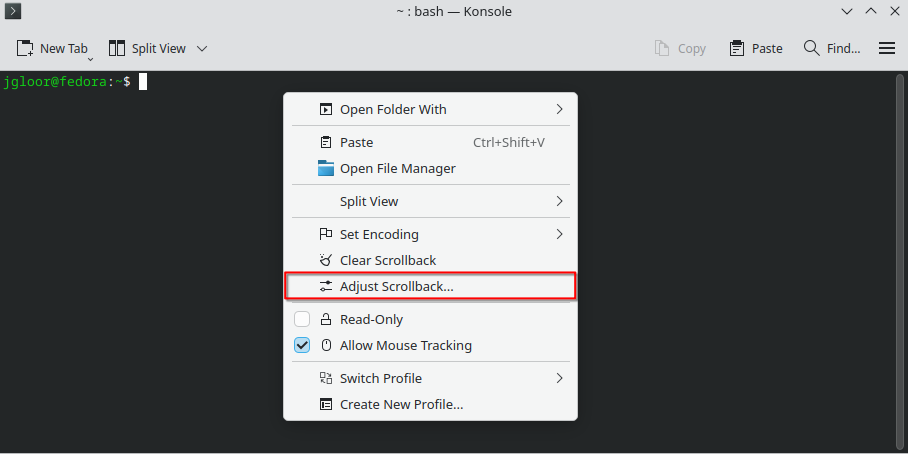
Task: Click the Konsole terminal icon in title bar
Action: point(13,12)
